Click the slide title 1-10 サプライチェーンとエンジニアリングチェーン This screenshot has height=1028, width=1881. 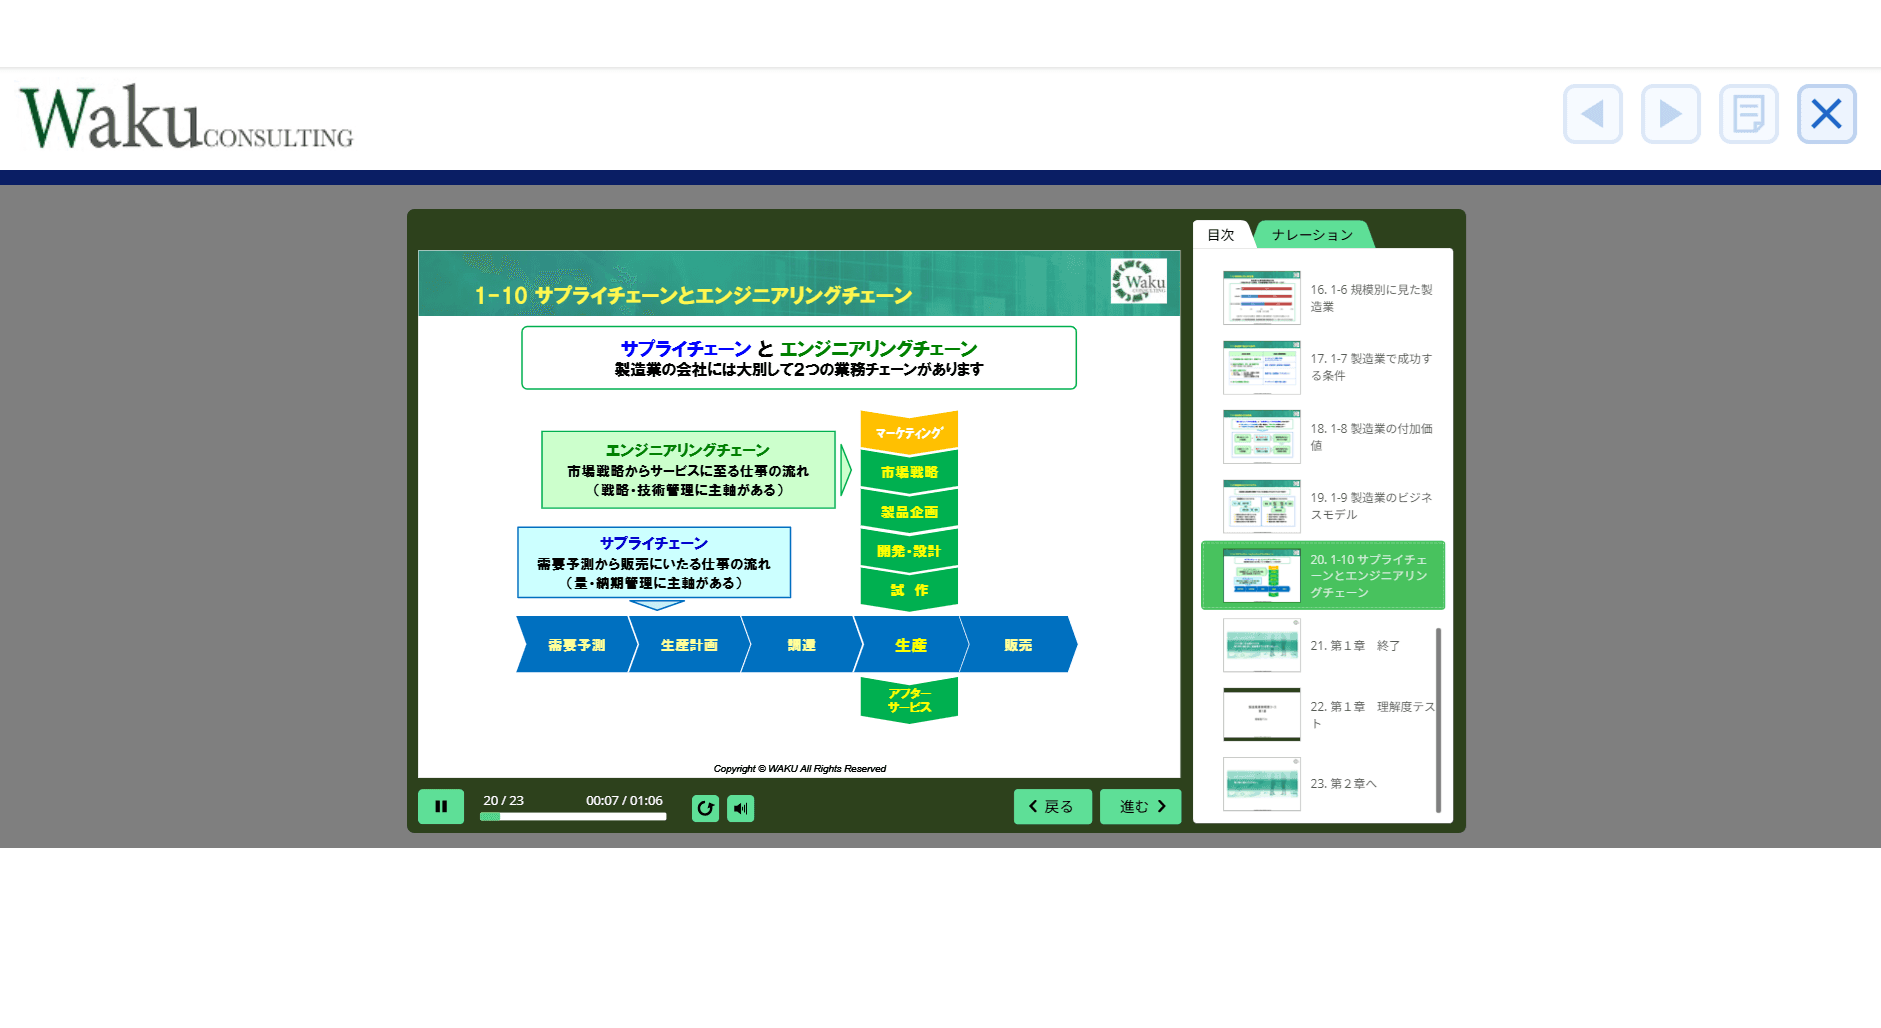693,295
